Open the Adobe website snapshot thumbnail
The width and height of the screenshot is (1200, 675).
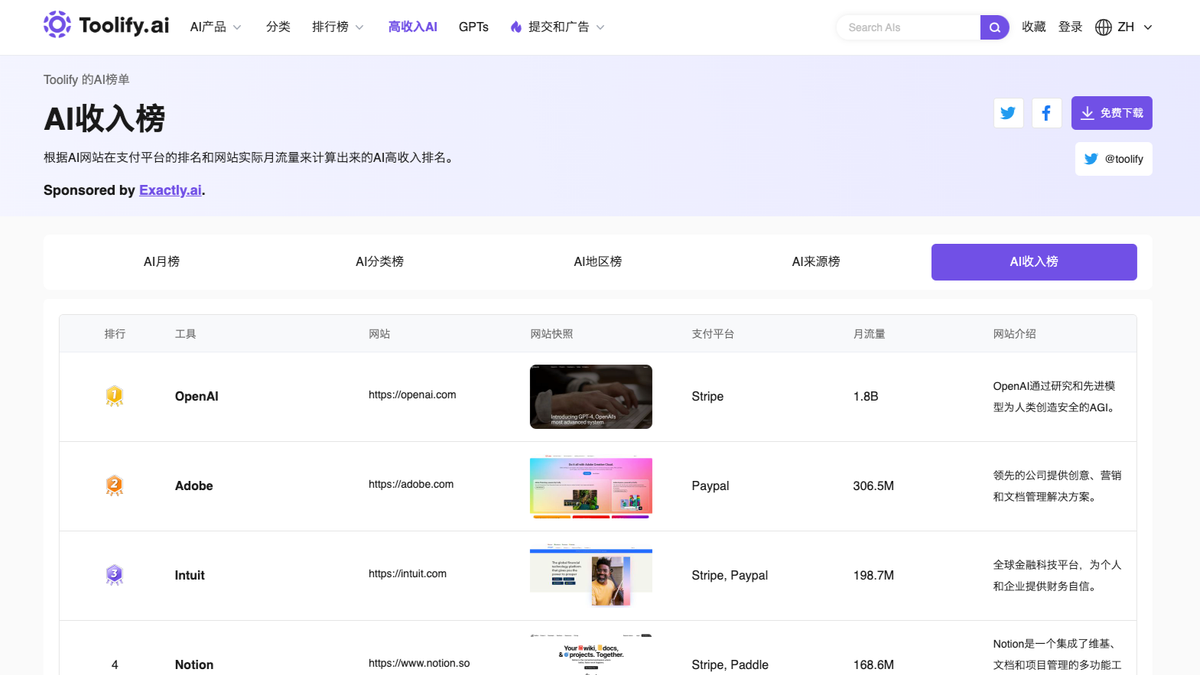(591, 487)
